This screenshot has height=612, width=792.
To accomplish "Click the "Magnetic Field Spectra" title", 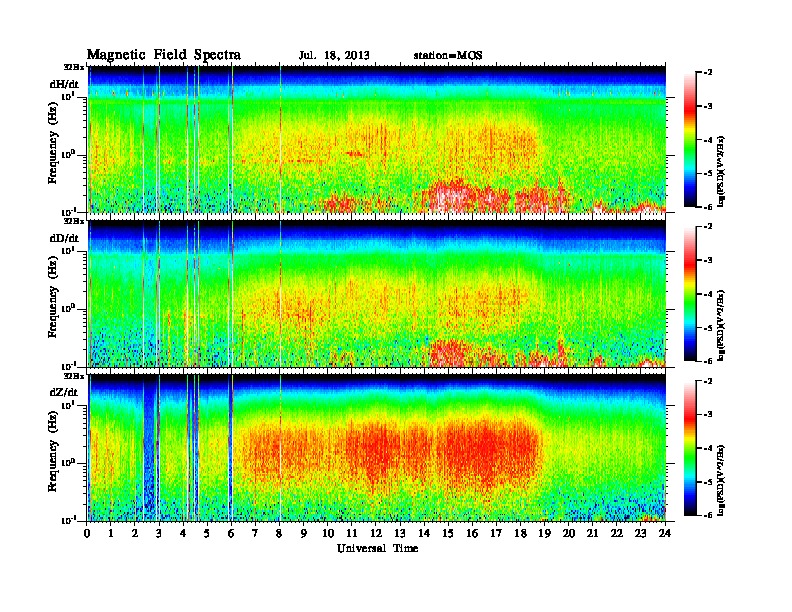I will (x=164, y=55).
